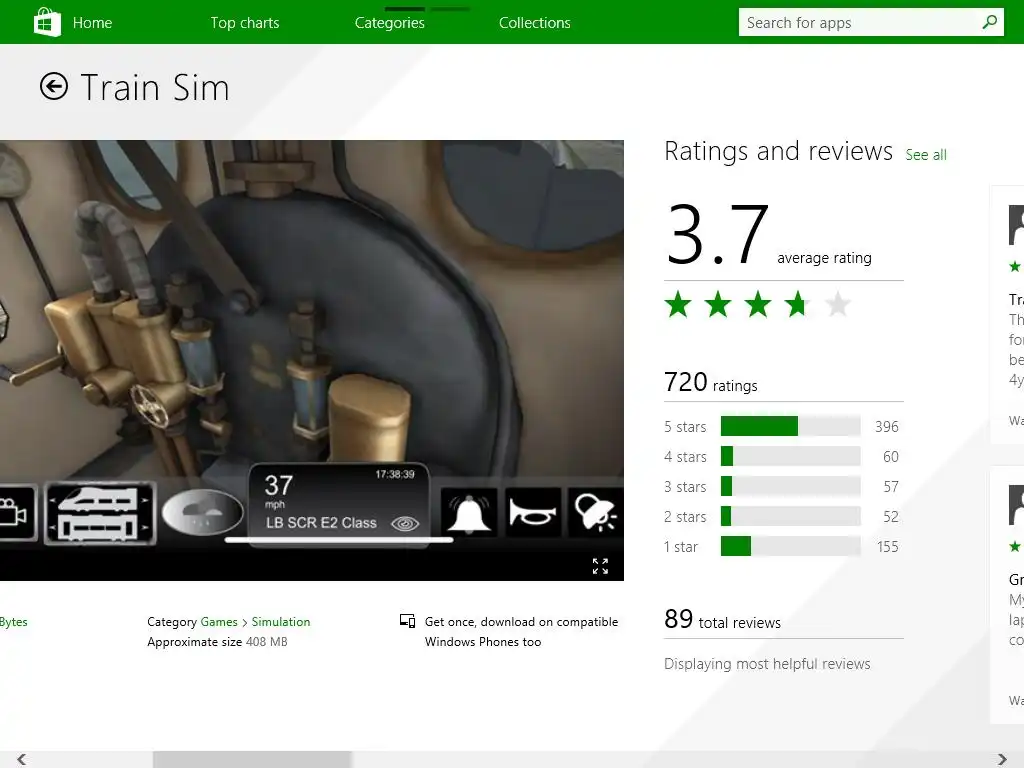Open the Top charts tab
This screenshot has width=1024, height=768.
point(245,23)
